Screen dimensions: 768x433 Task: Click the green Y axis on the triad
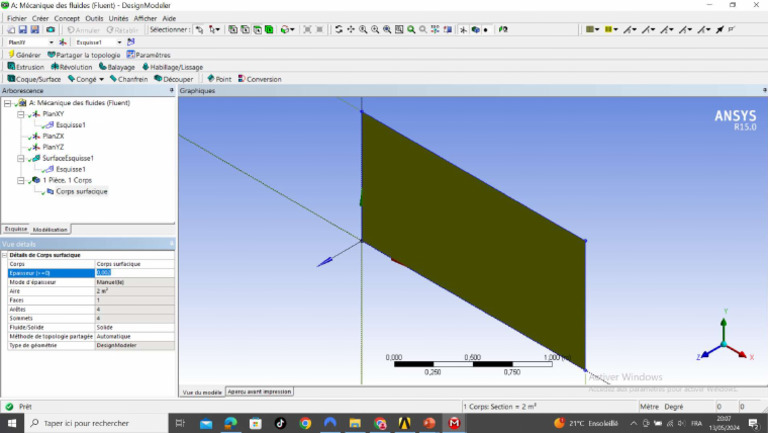tap(724, 326)
